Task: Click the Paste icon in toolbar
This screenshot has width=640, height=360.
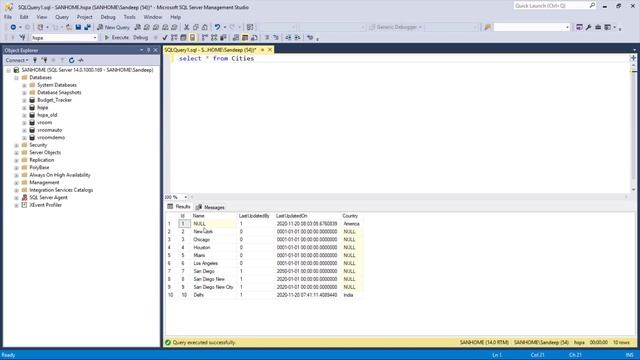Action: pos(205,27)
